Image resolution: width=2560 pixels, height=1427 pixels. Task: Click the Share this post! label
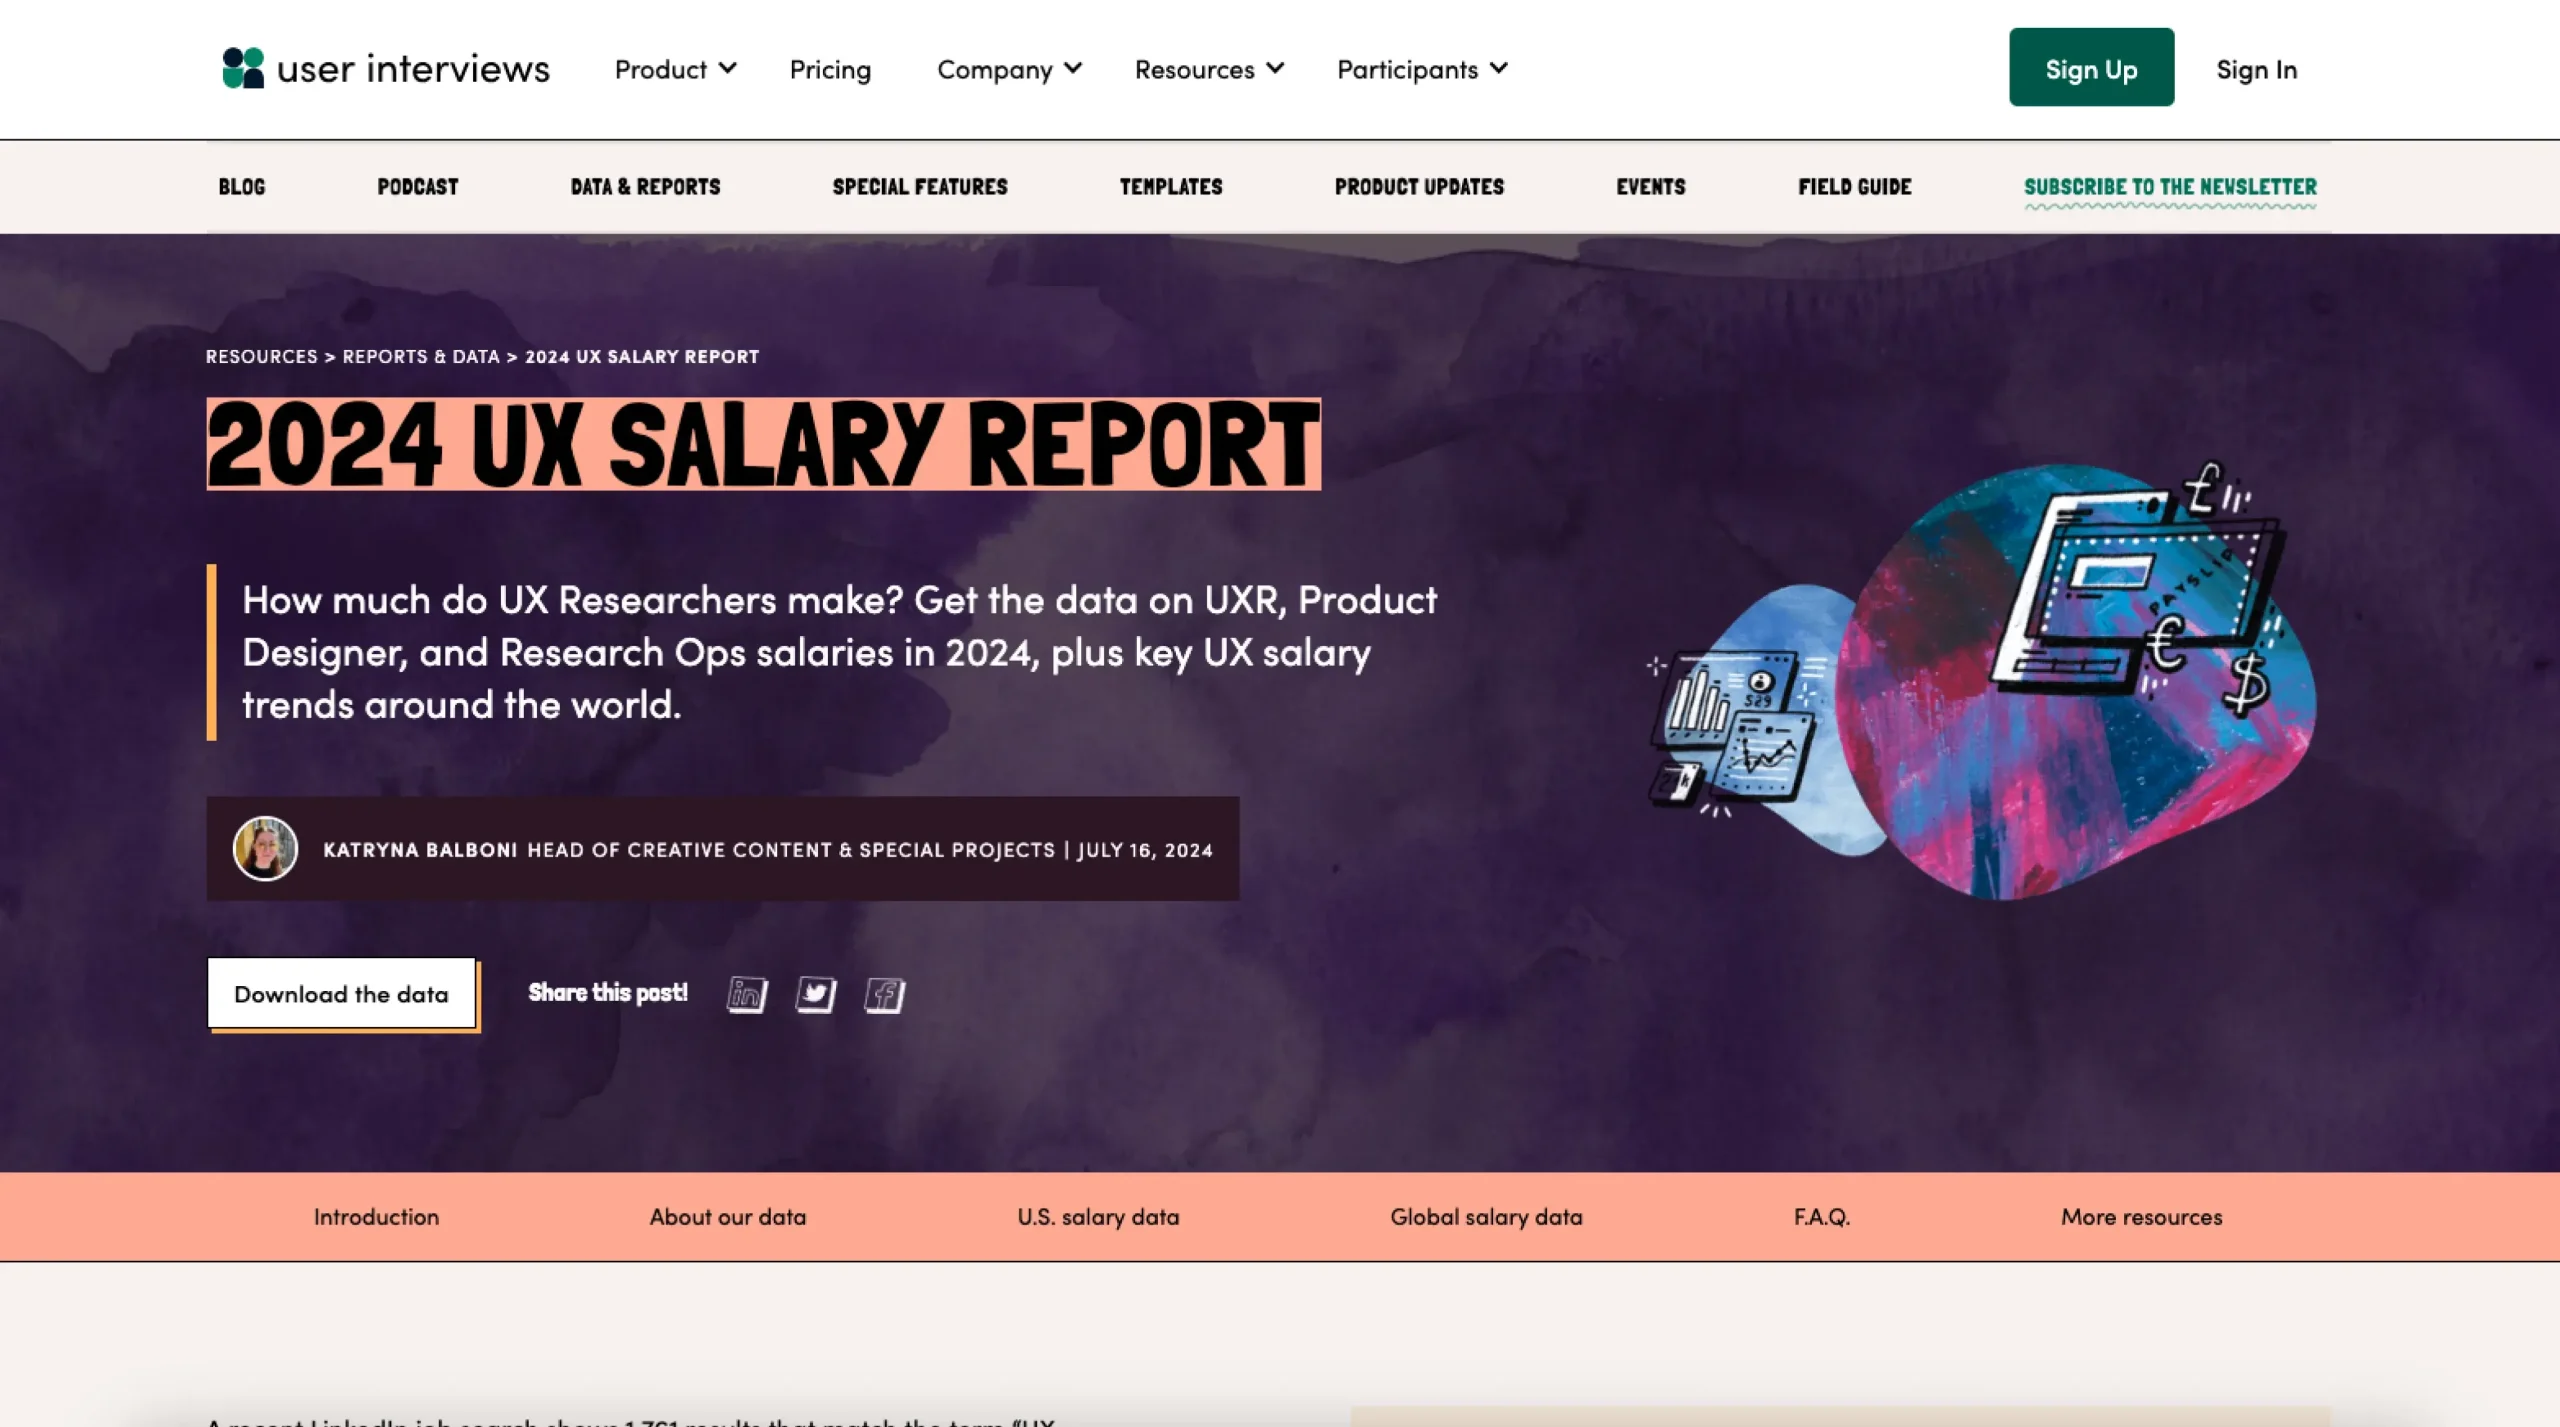click(608, 992)
